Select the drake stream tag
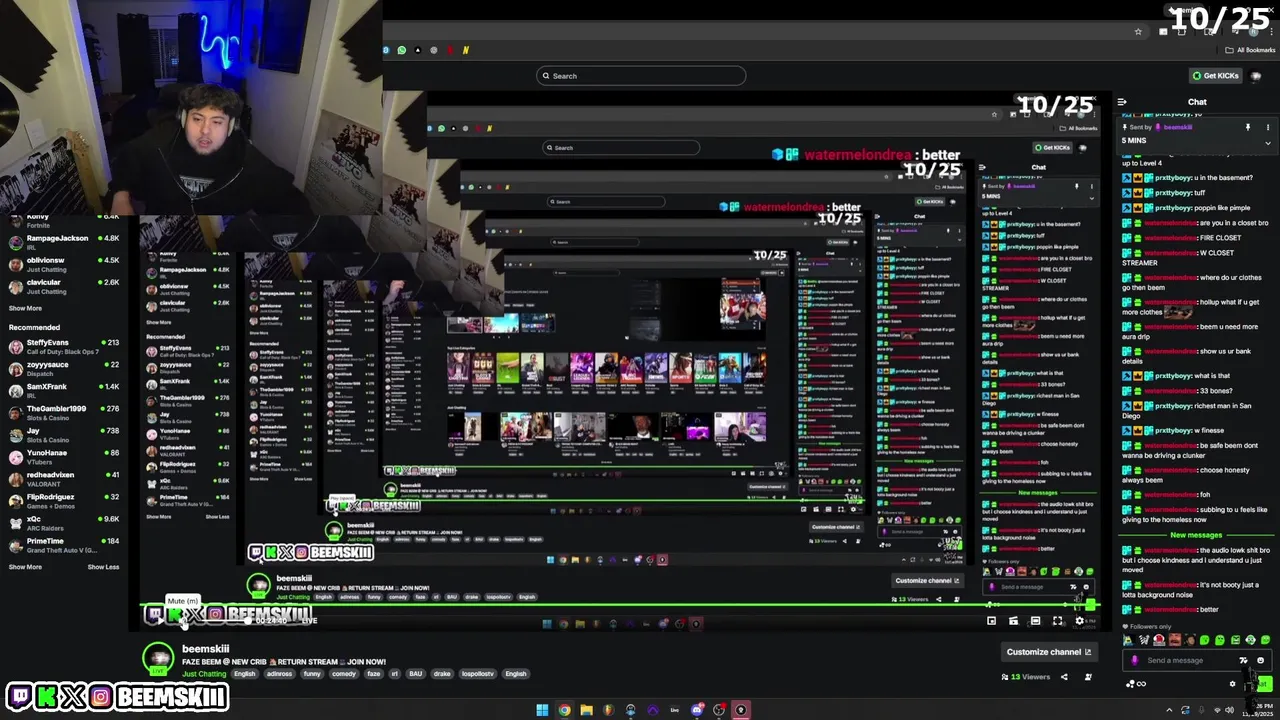Viewport: 1280px width, 720px height. 442,674
